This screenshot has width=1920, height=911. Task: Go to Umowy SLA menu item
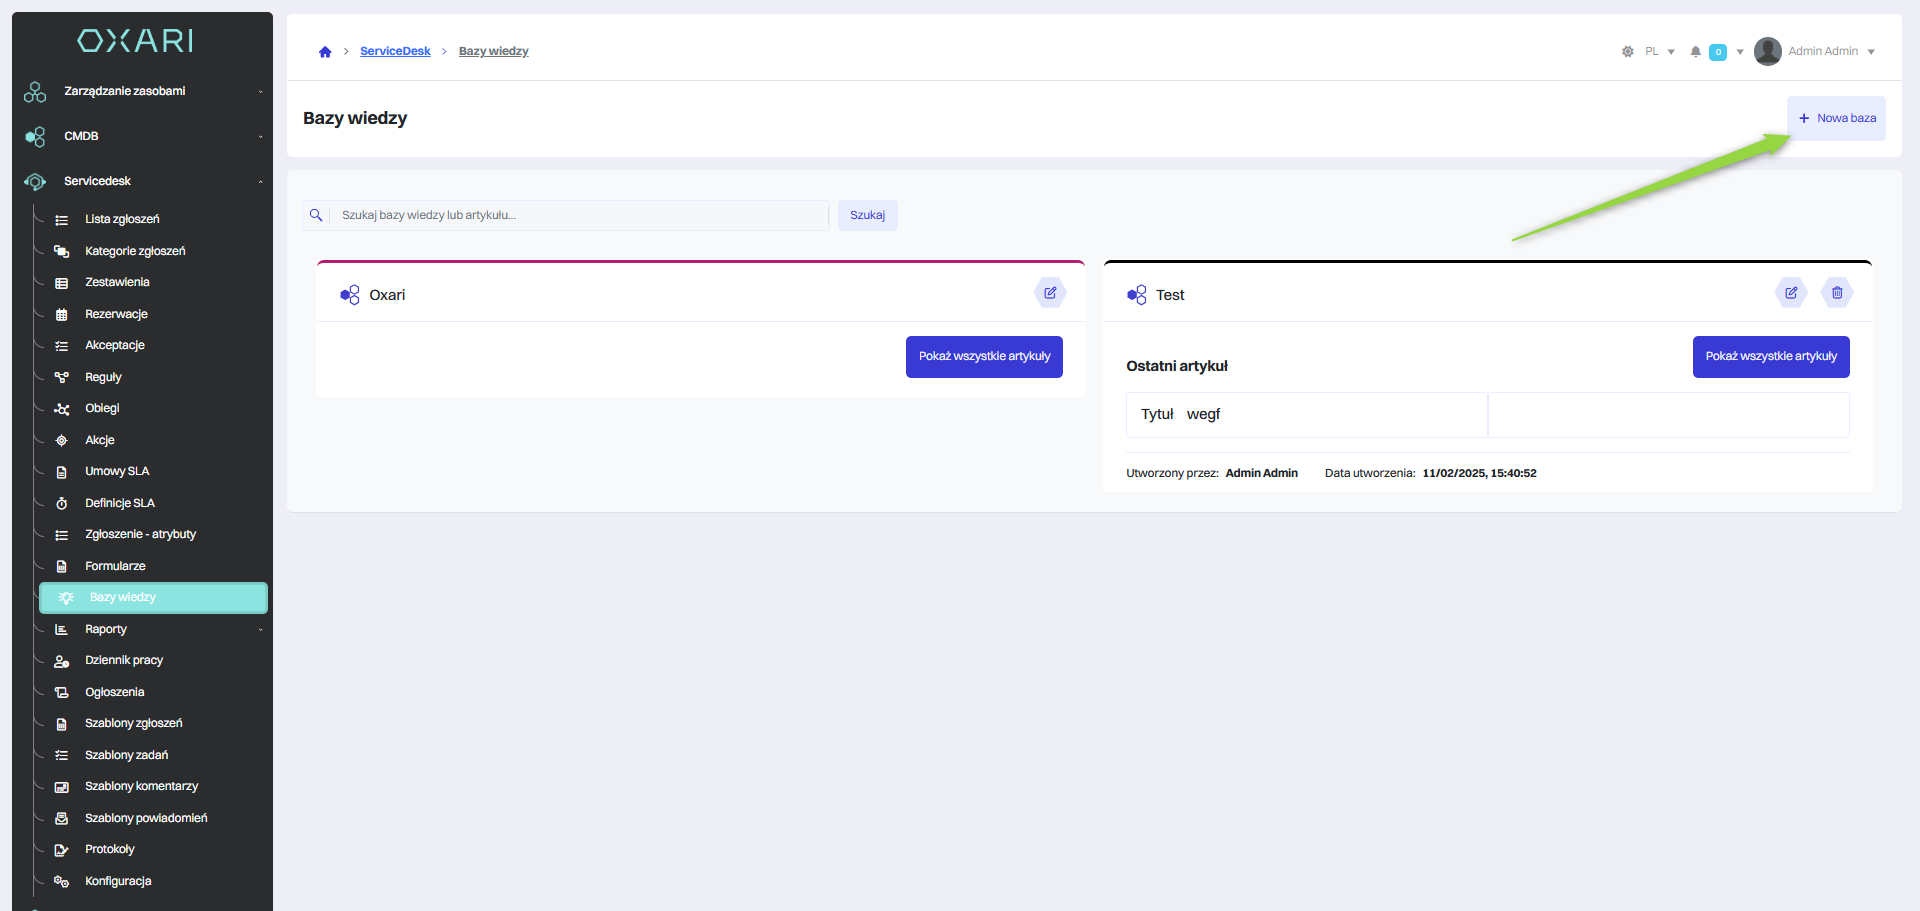coord(117,471)
